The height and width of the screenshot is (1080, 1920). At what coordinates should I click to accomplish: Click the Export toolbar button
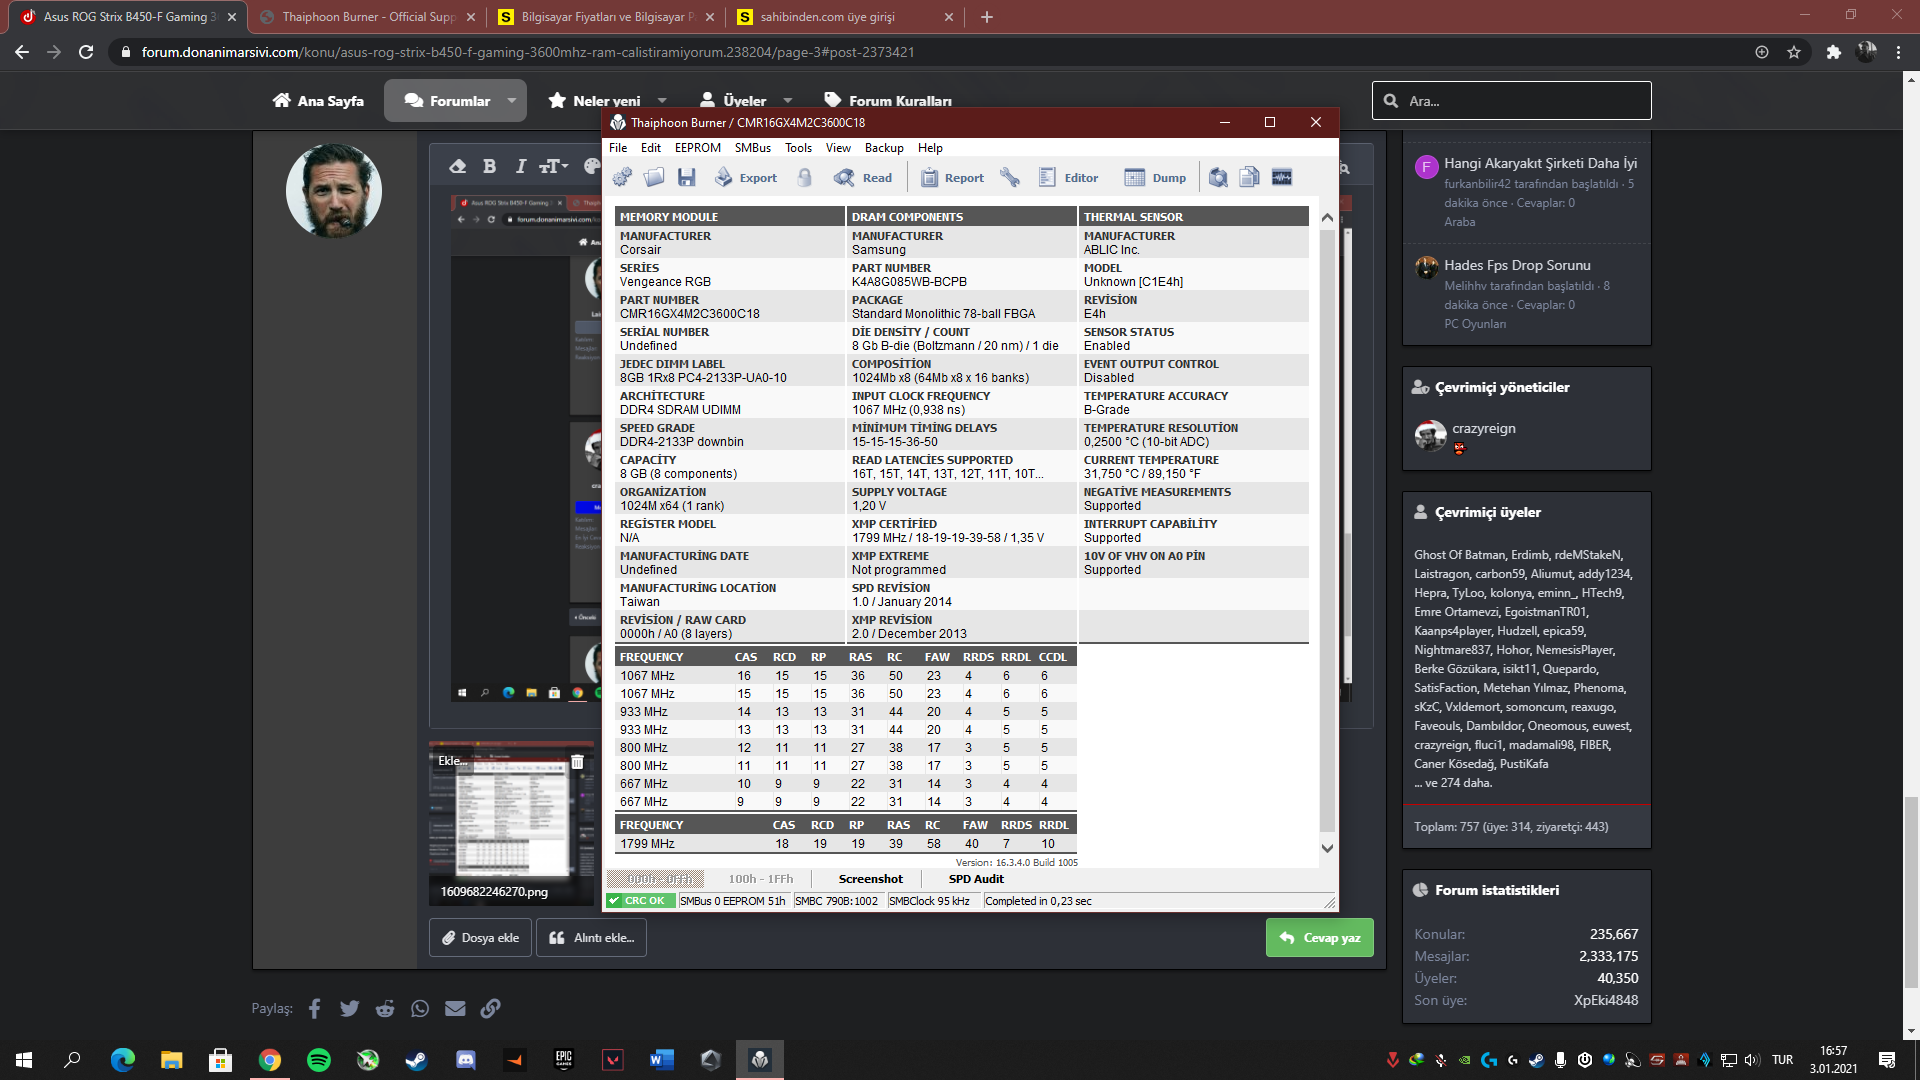(x=745, y=177)
